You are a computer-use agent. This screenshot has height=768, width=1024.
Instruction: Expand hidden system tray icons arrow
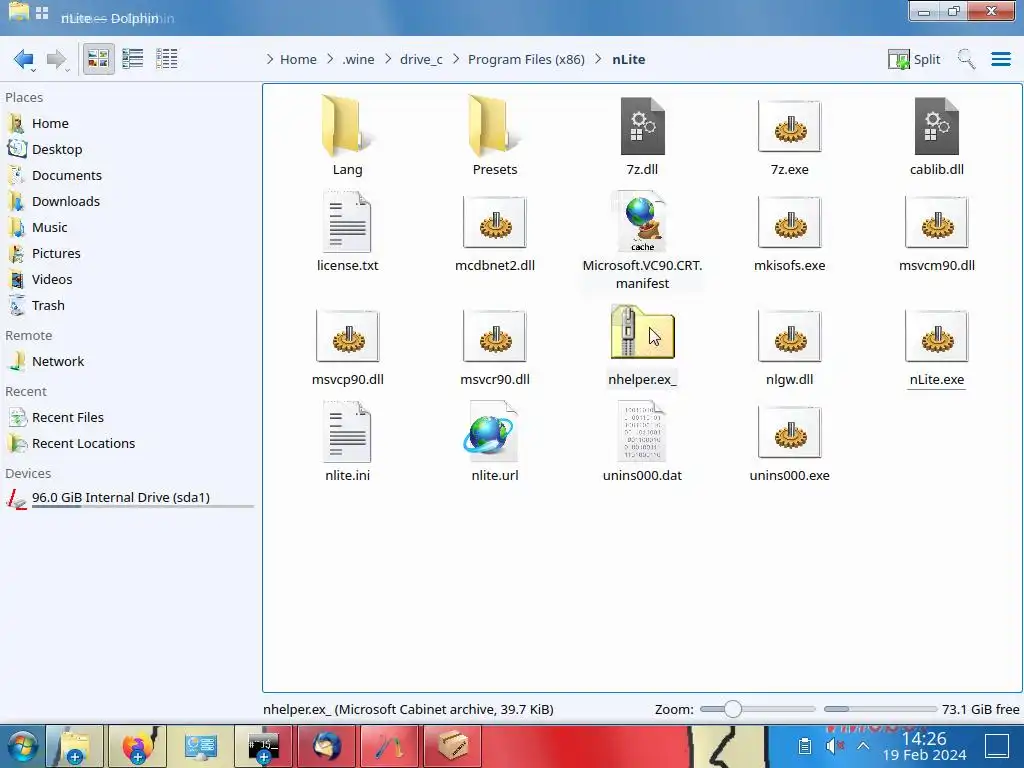(863, 746)
